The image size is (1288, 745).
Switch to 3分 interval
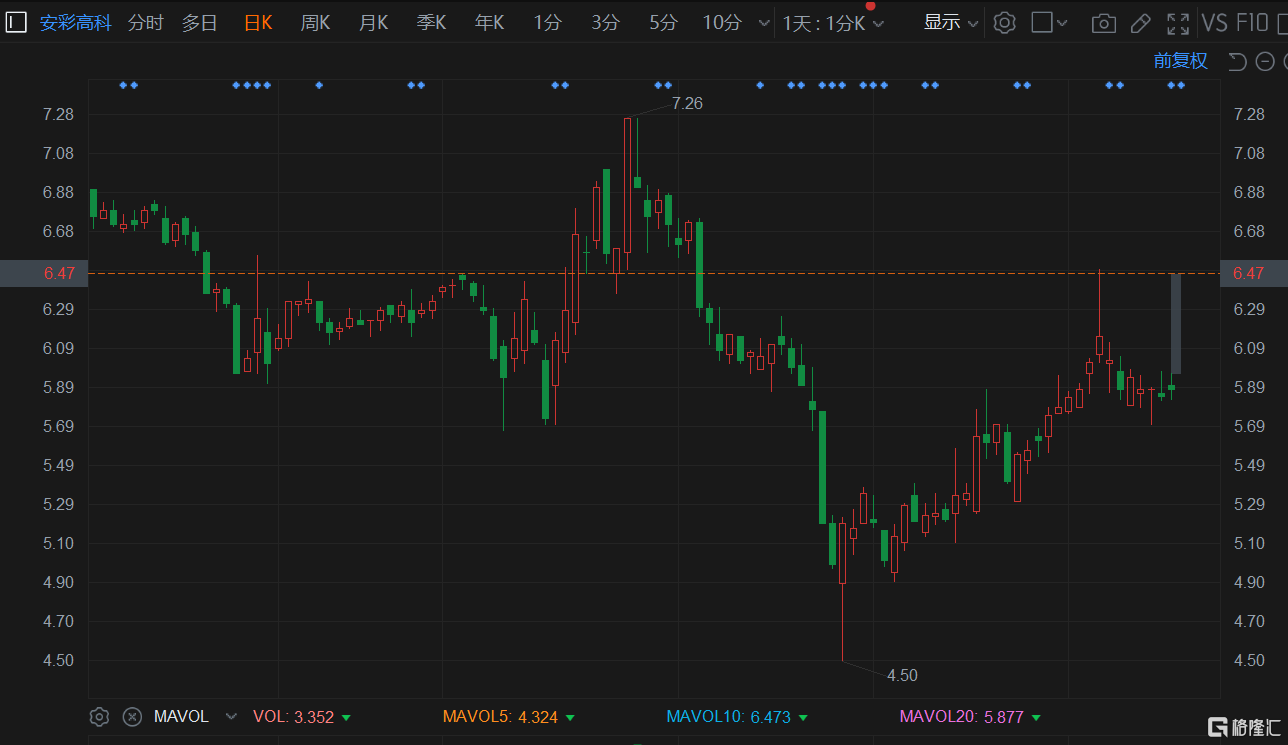pos(605,23)
